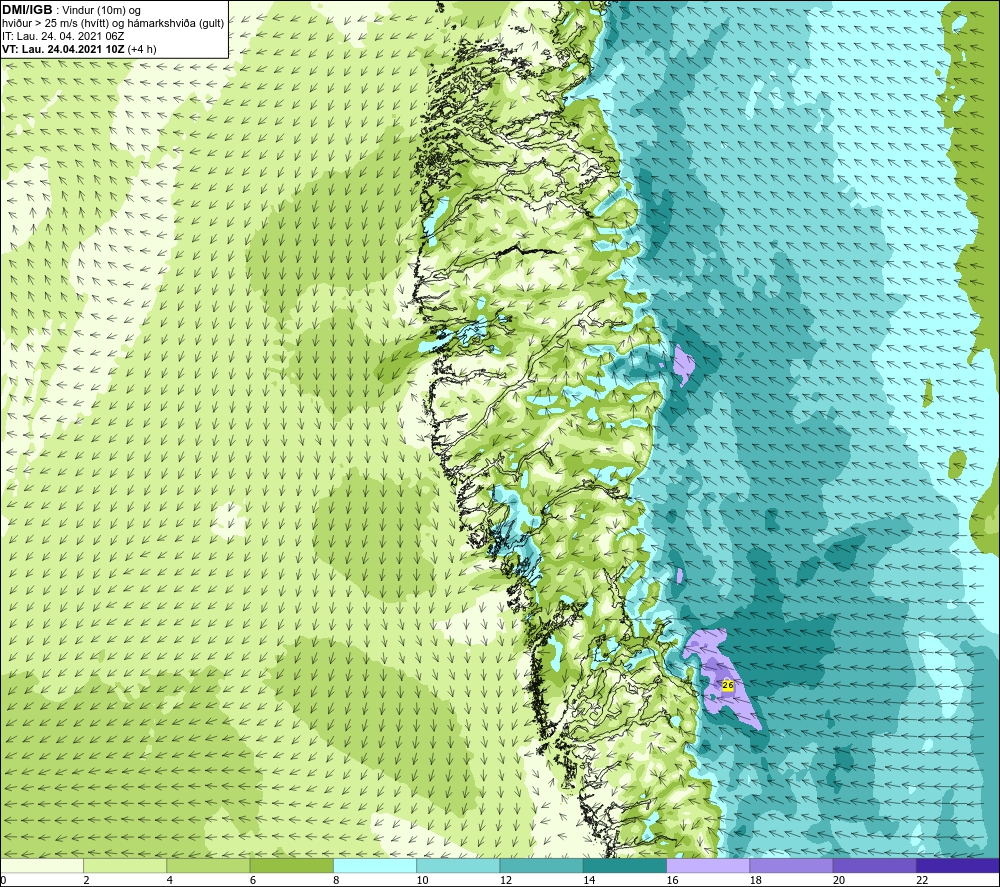
Task: Pick the 8–10 m/s light cyan swatch
Action: click(375, 865)
